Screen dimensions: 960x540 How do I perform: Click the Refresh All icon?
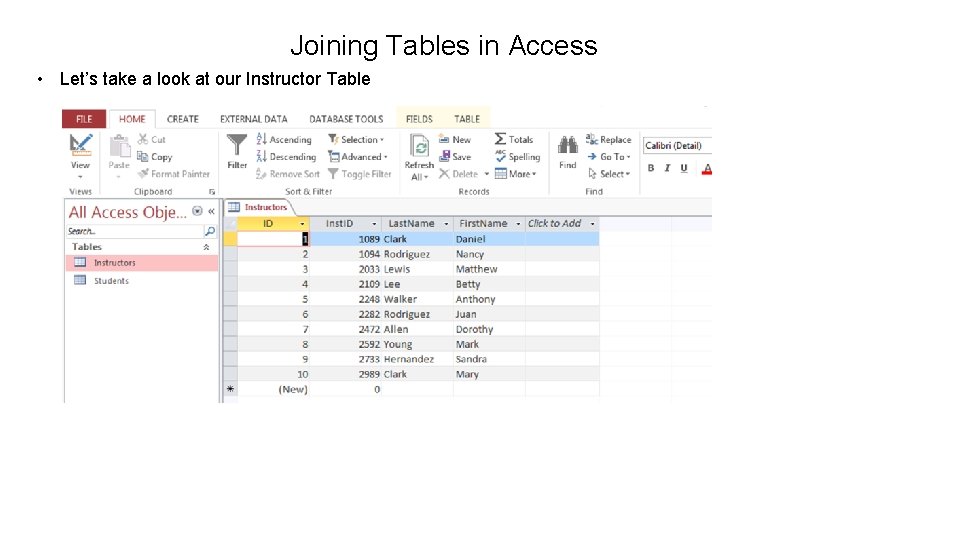point(419,147)
